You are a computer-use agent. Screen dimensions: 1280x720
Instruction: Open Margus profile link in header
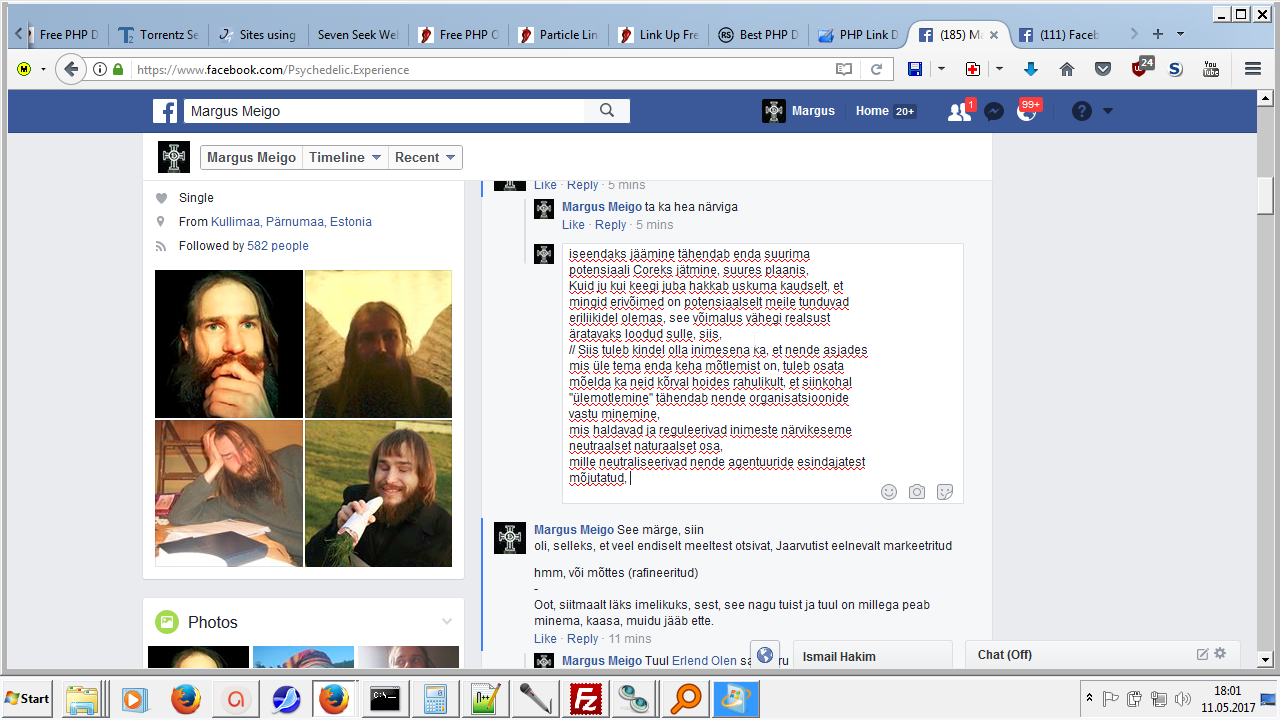pos(799,111)
